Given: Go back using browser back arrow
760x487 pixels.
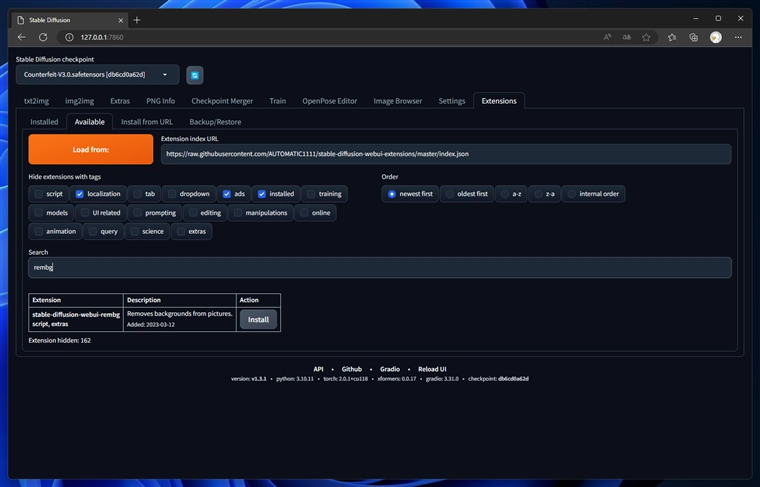Looking at the screenshot, I should [x=22, y=37].
